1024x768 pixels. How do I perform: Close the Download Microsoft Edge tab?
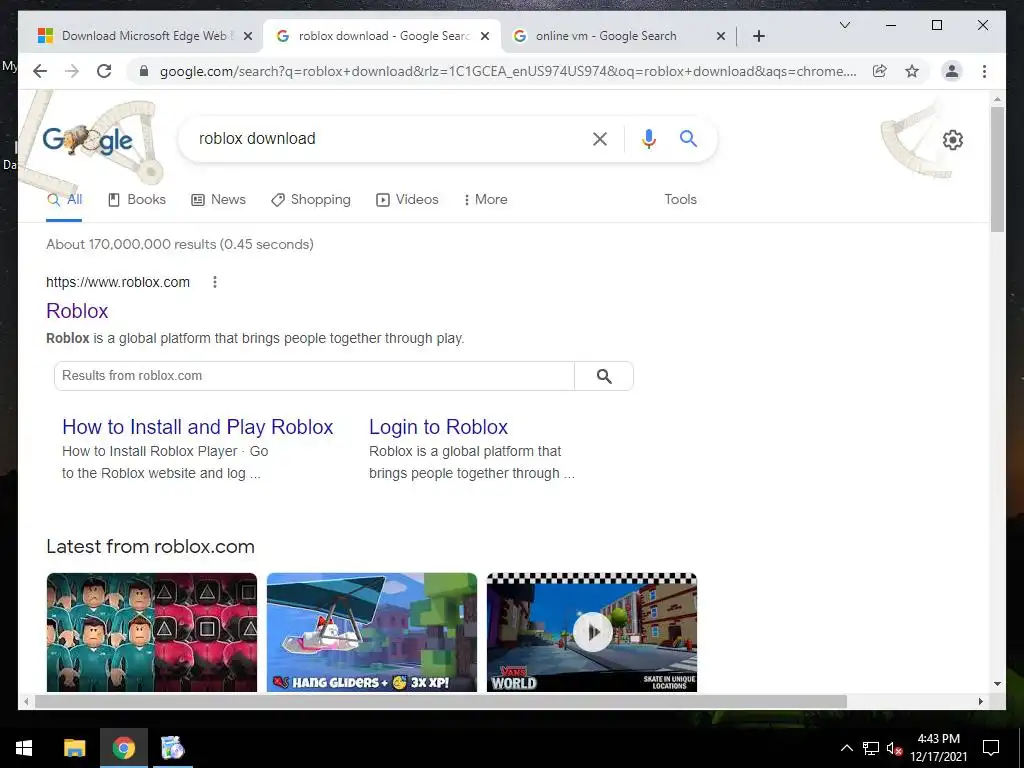click(x=248, y=36)
